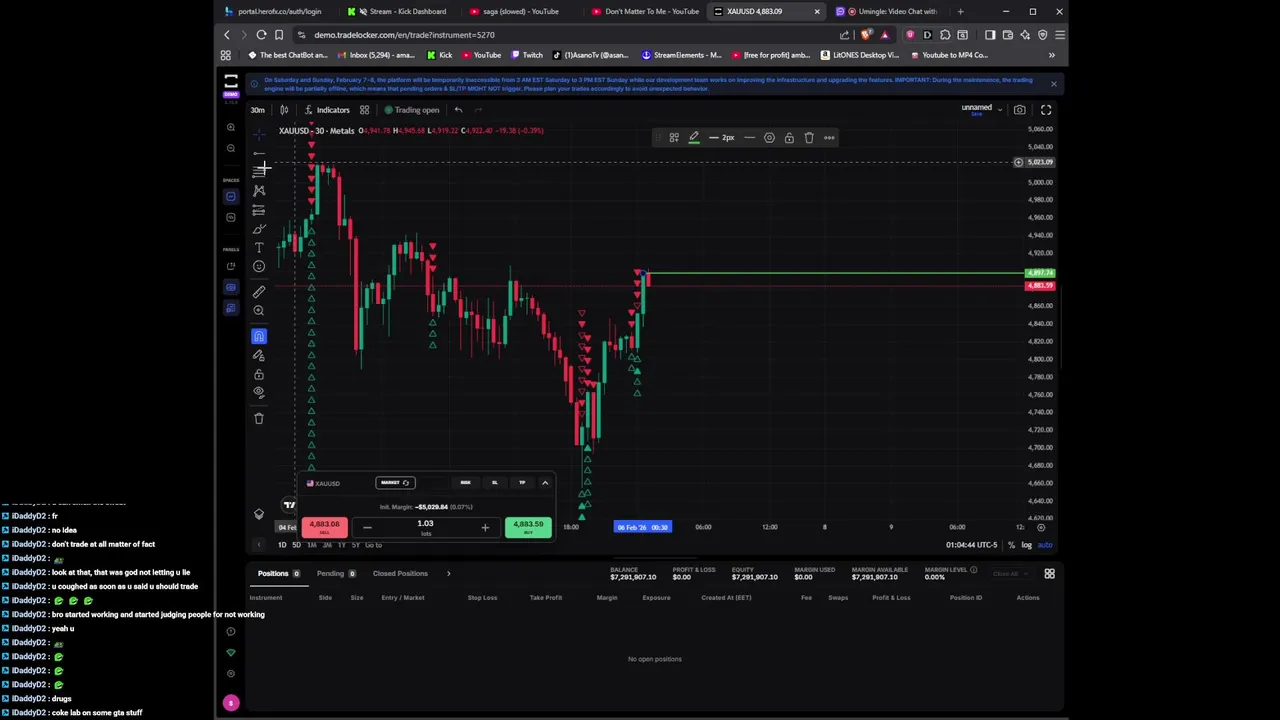Open the emoji sticker tool
The width and height of the screenshot is (1280, 720).
click(x=259, y=266)
